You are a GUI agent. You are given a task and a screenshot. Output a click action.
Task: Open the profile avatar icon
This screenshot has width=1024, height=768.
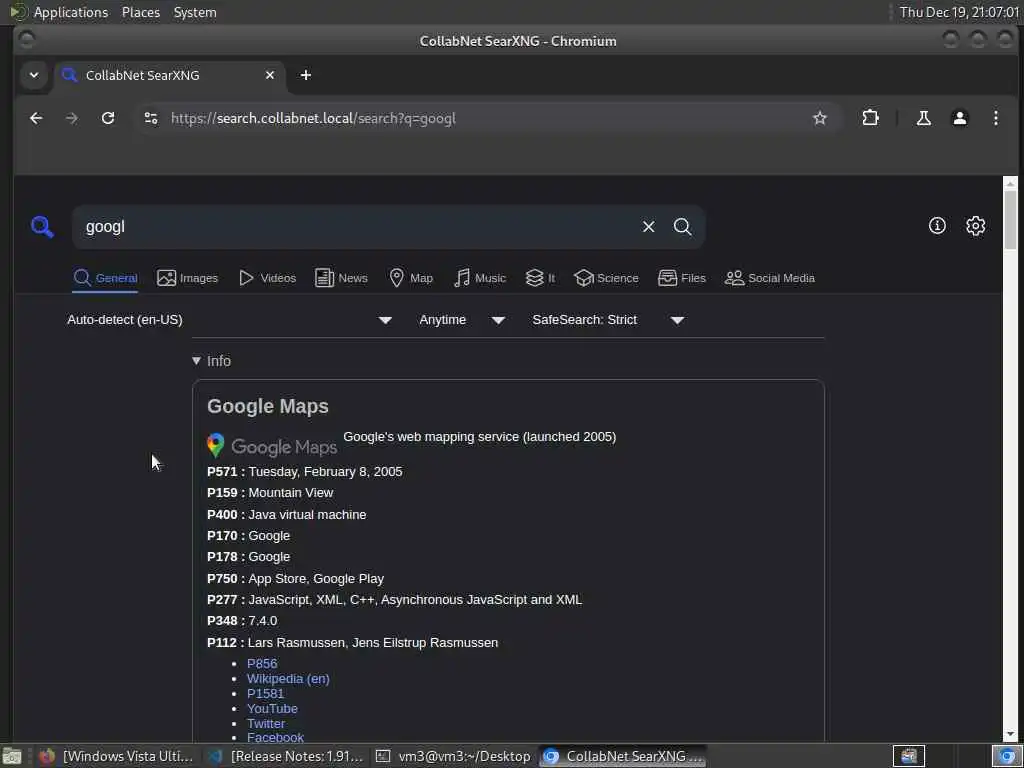(x=959, y=118)
